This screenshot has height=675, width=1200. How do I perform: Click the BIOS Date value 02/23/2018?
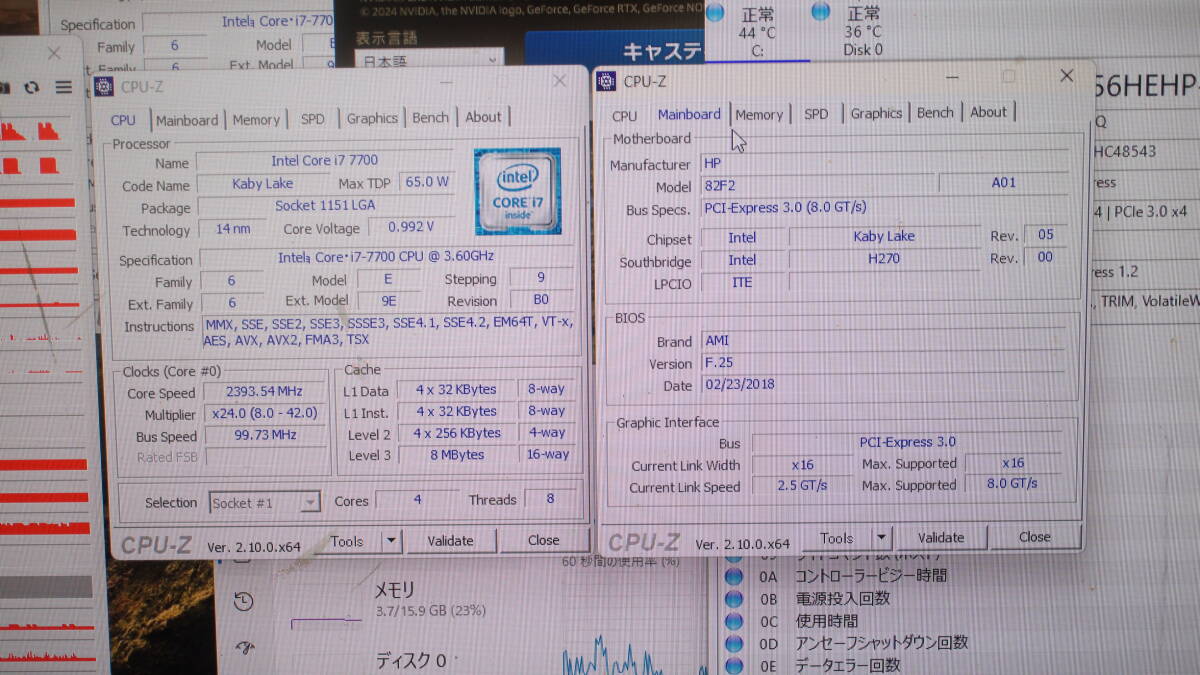tap(884, 385)
